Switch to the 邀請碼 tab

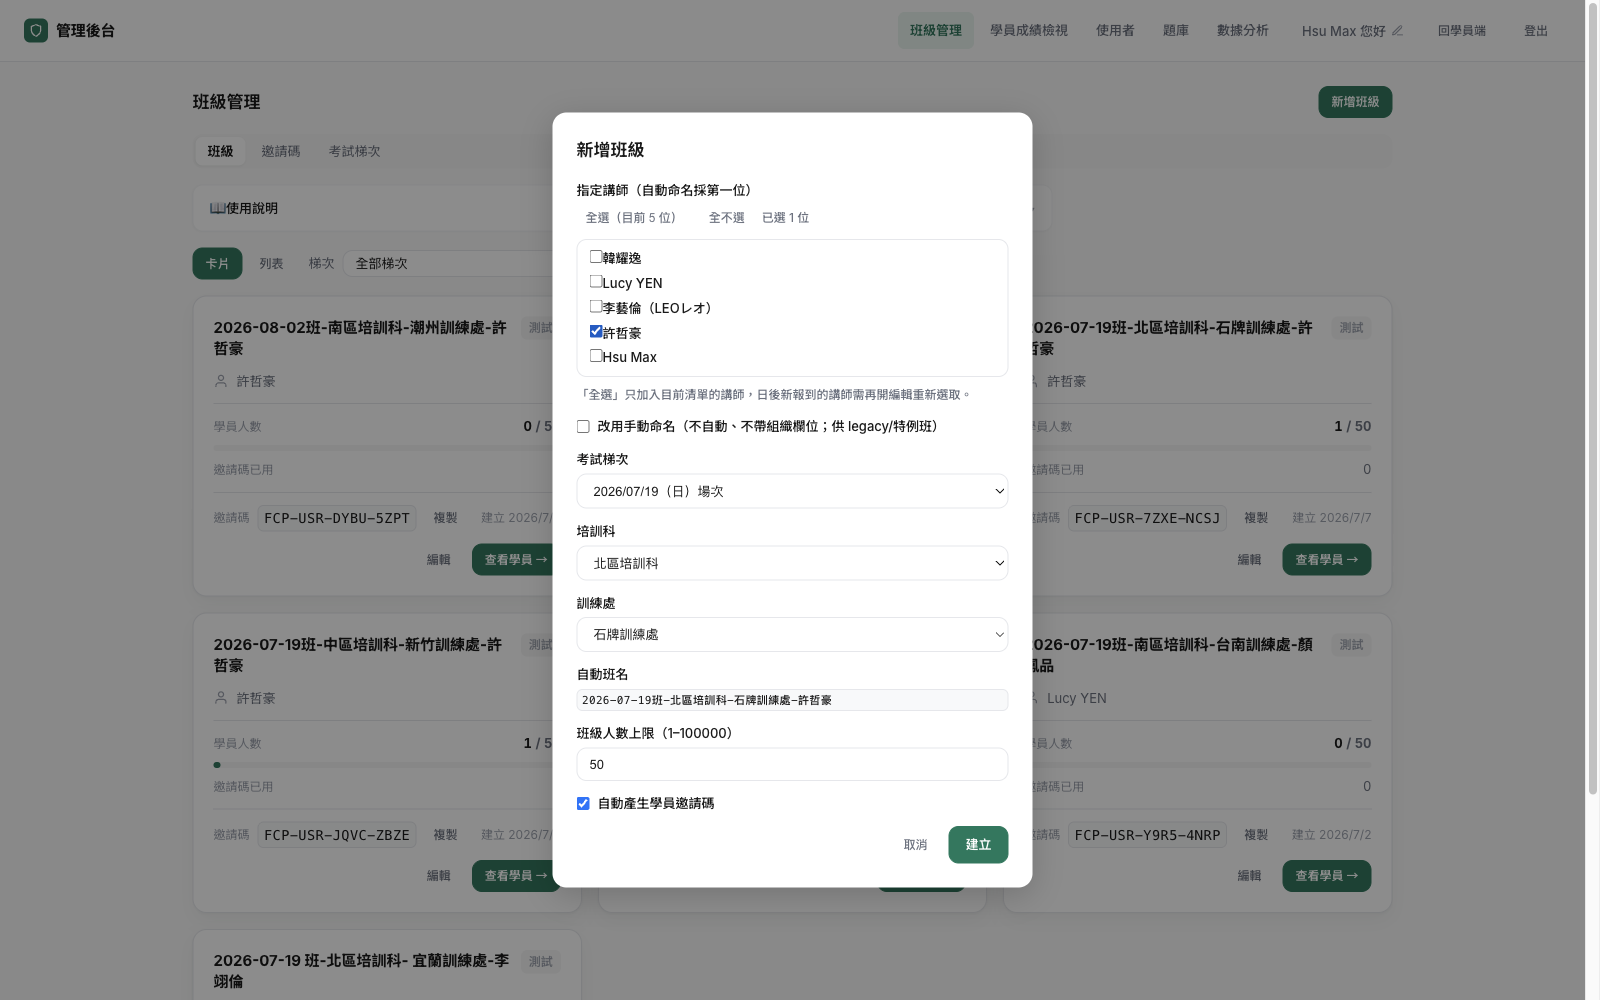tap(281, 151)
